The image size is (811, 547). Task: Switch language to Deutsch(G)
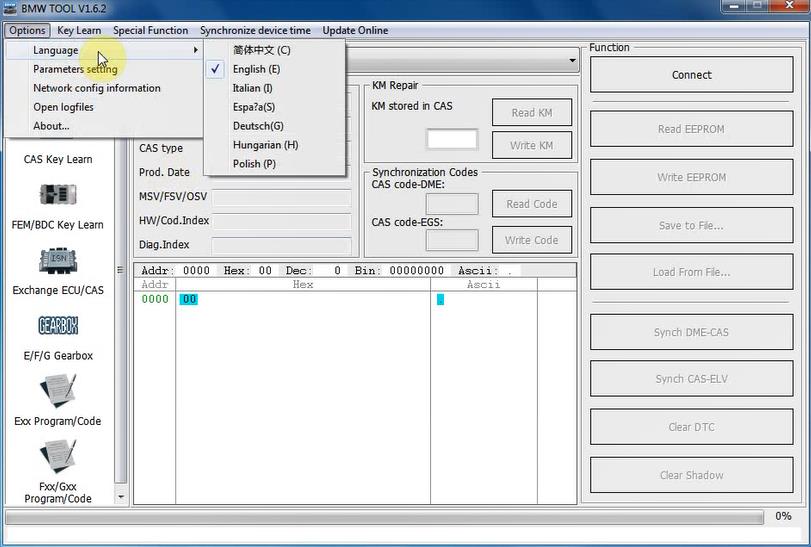point(258,126)
